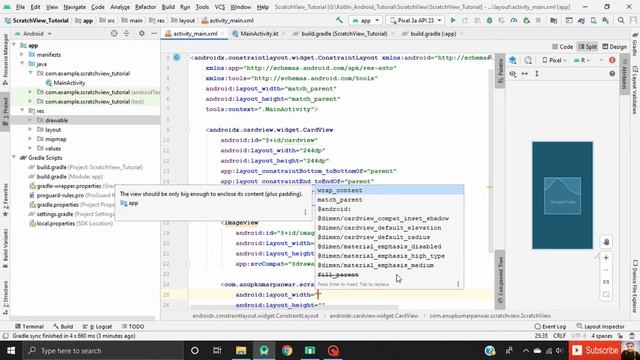Open the Layout Inspector

click(600, 326)
